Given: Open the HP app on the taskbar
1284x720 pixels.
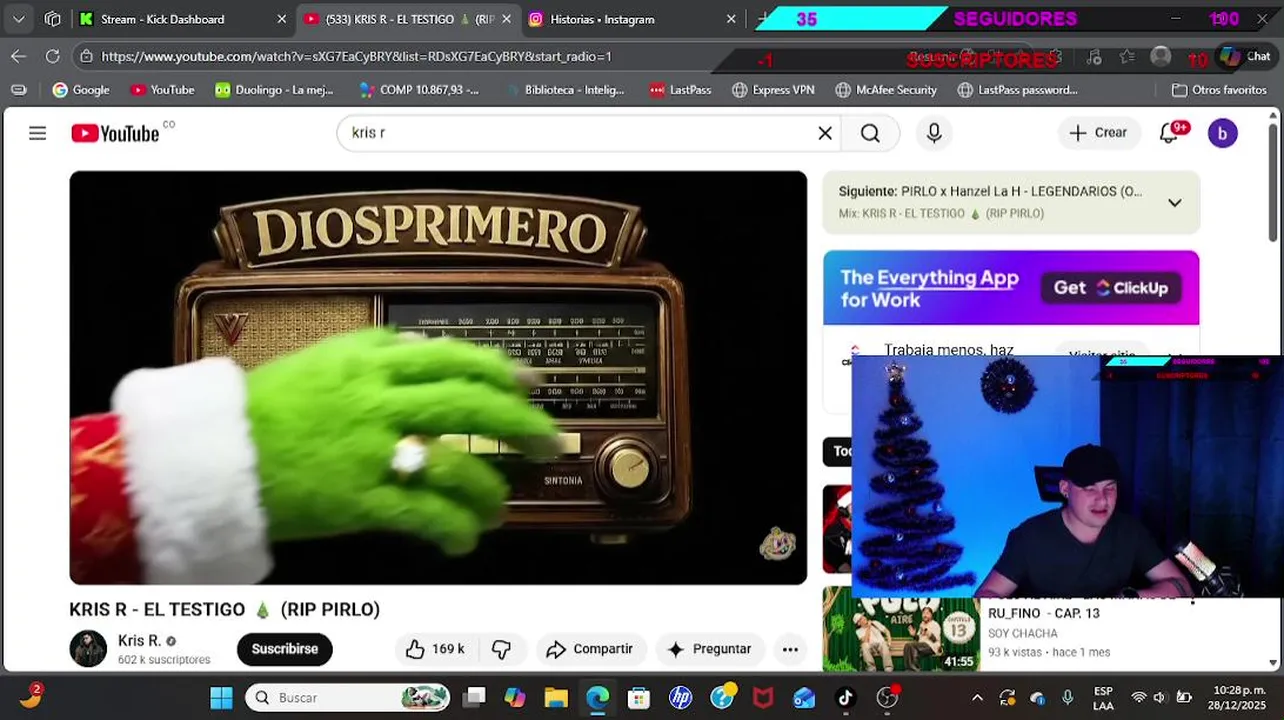Looking at the screenshot, I should pos(680,698).
